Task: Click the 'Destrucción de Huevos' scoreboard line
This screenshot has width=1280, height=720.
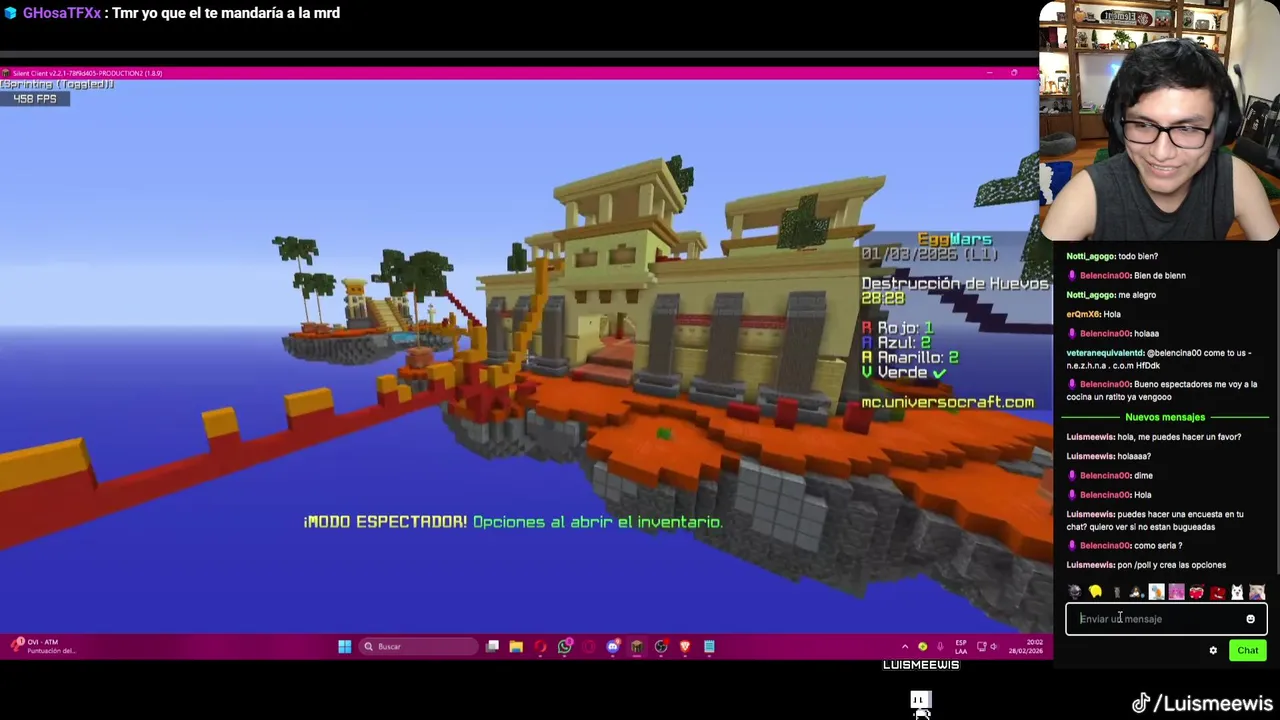Action: click(954, 284)
